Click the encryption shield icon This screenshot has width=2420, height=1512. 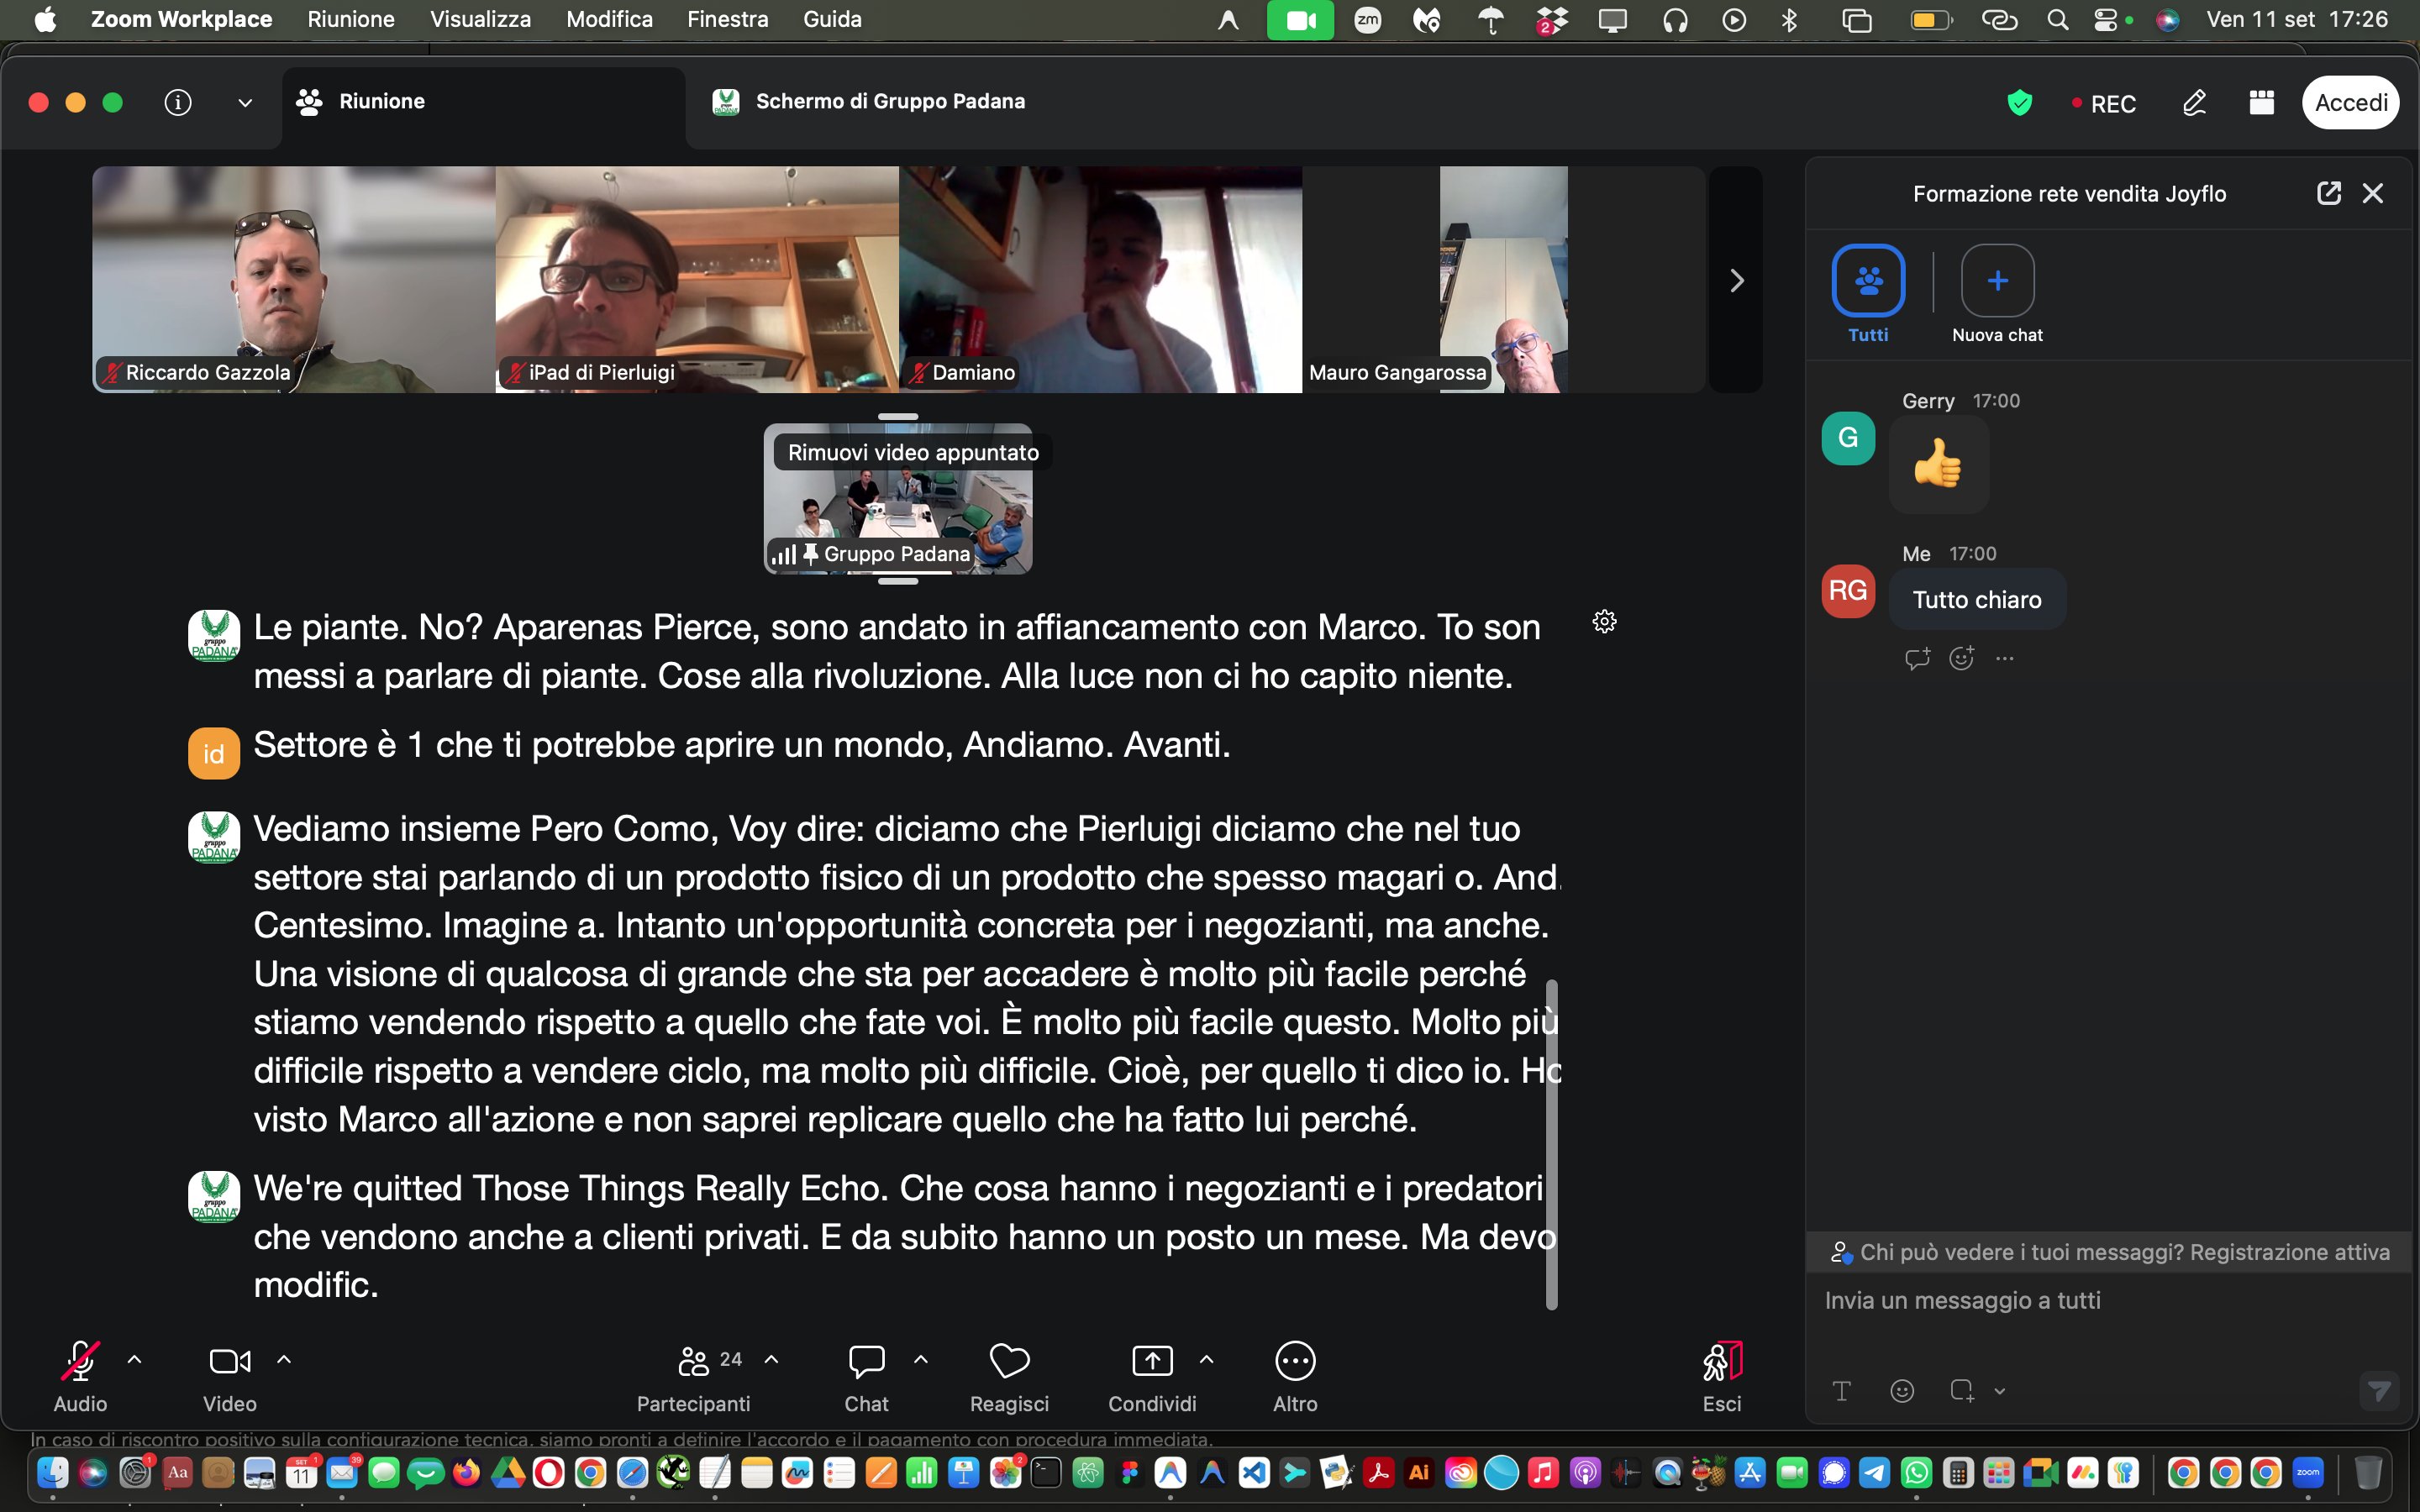click(2020, 103)
